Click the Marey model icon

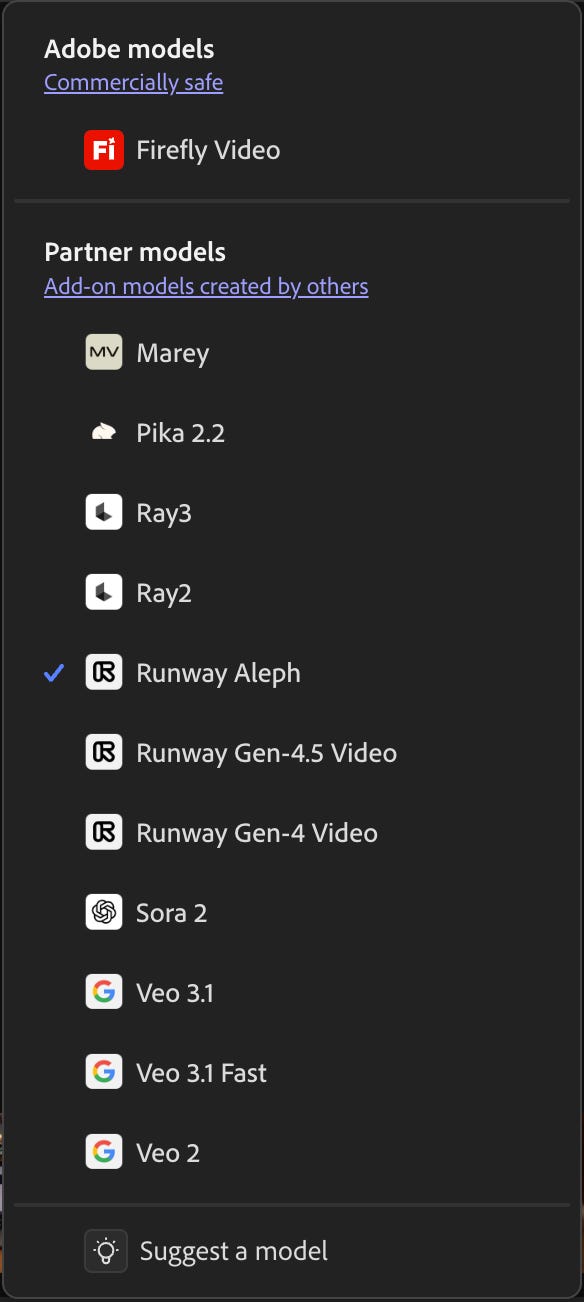click(103, 352)
